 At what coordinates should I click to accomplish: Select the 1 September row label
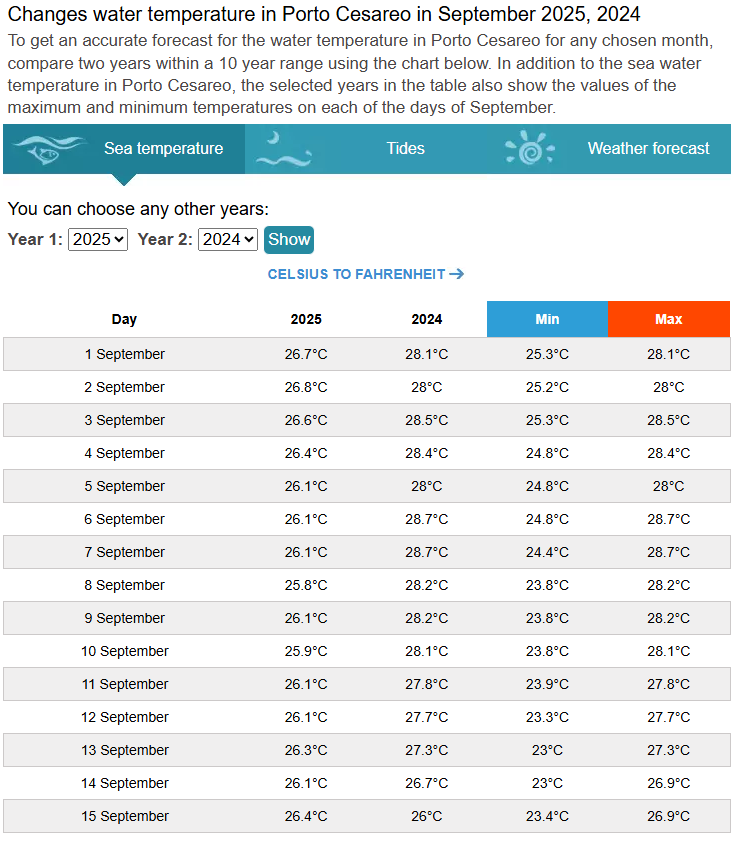pos(125,354)
